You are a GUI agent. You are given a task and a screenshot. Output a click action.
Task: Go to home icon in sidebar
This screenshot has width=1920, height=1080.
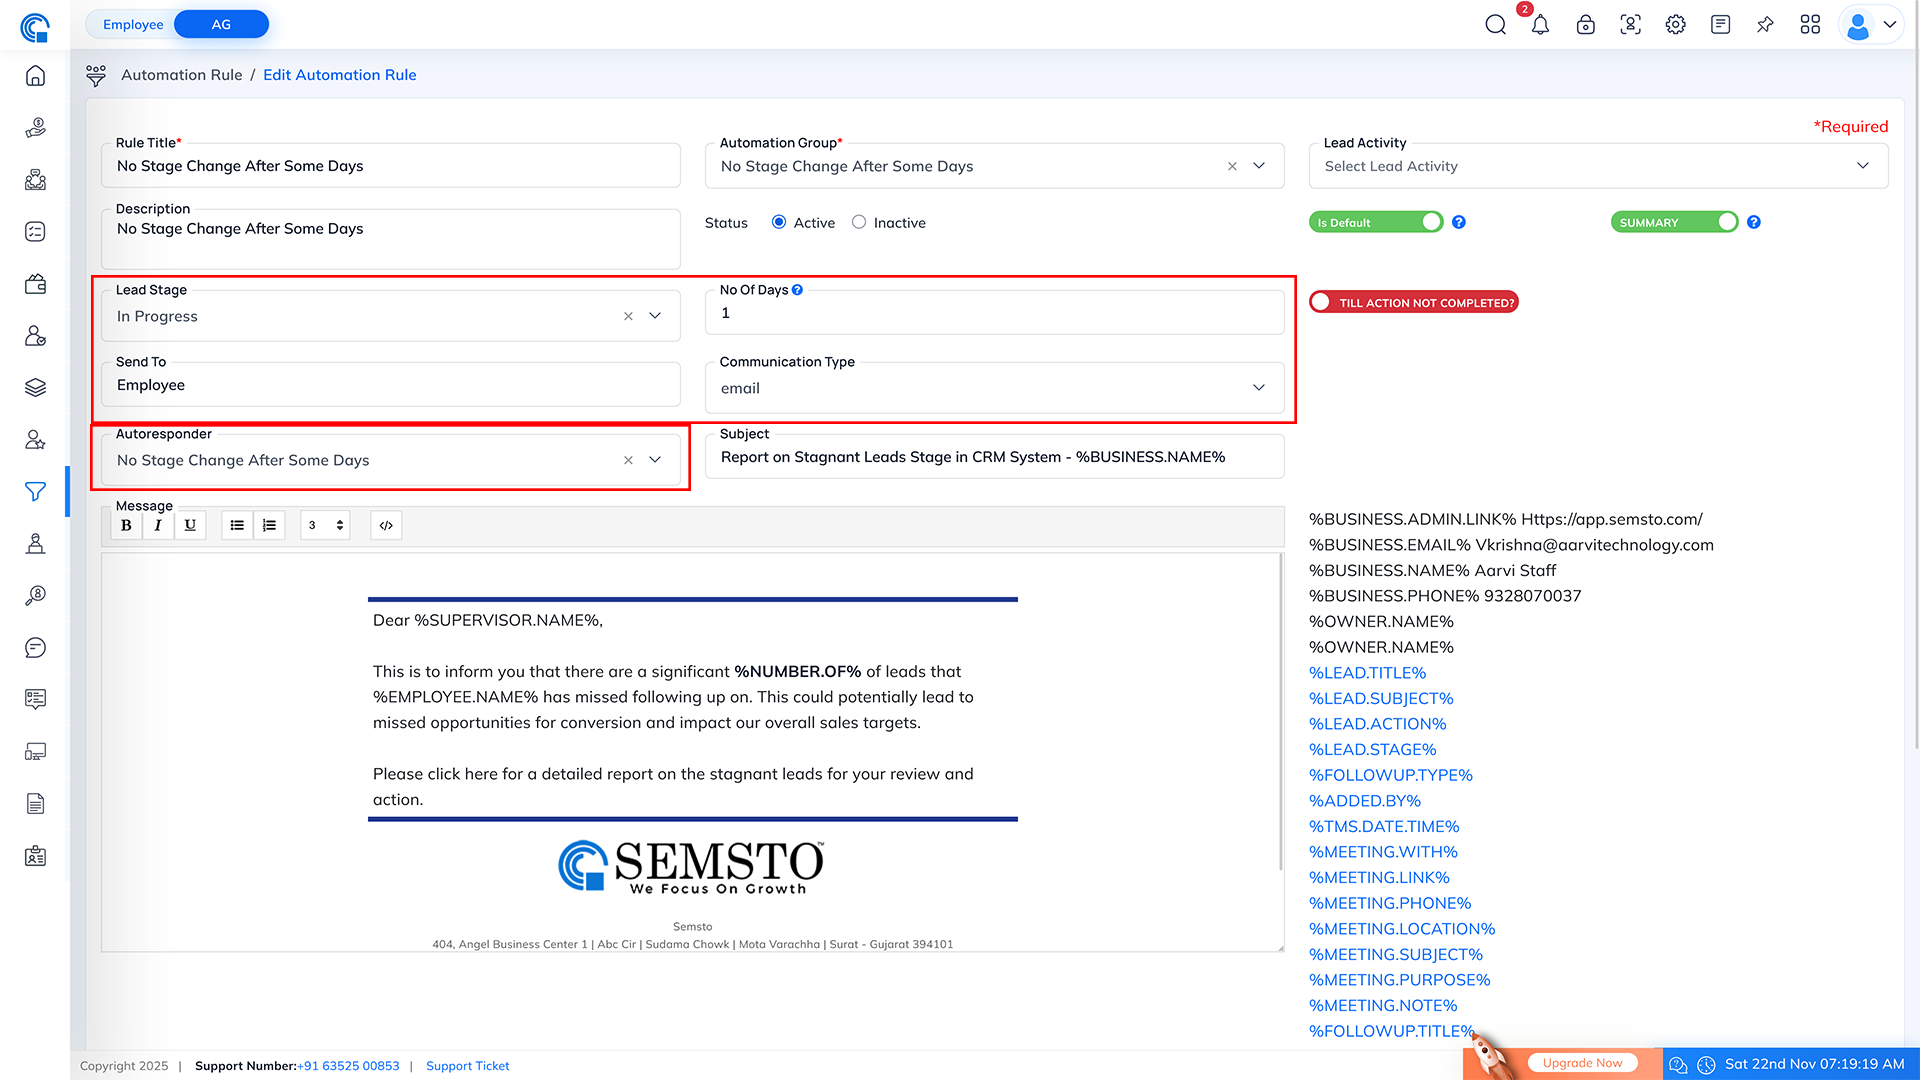35,76
